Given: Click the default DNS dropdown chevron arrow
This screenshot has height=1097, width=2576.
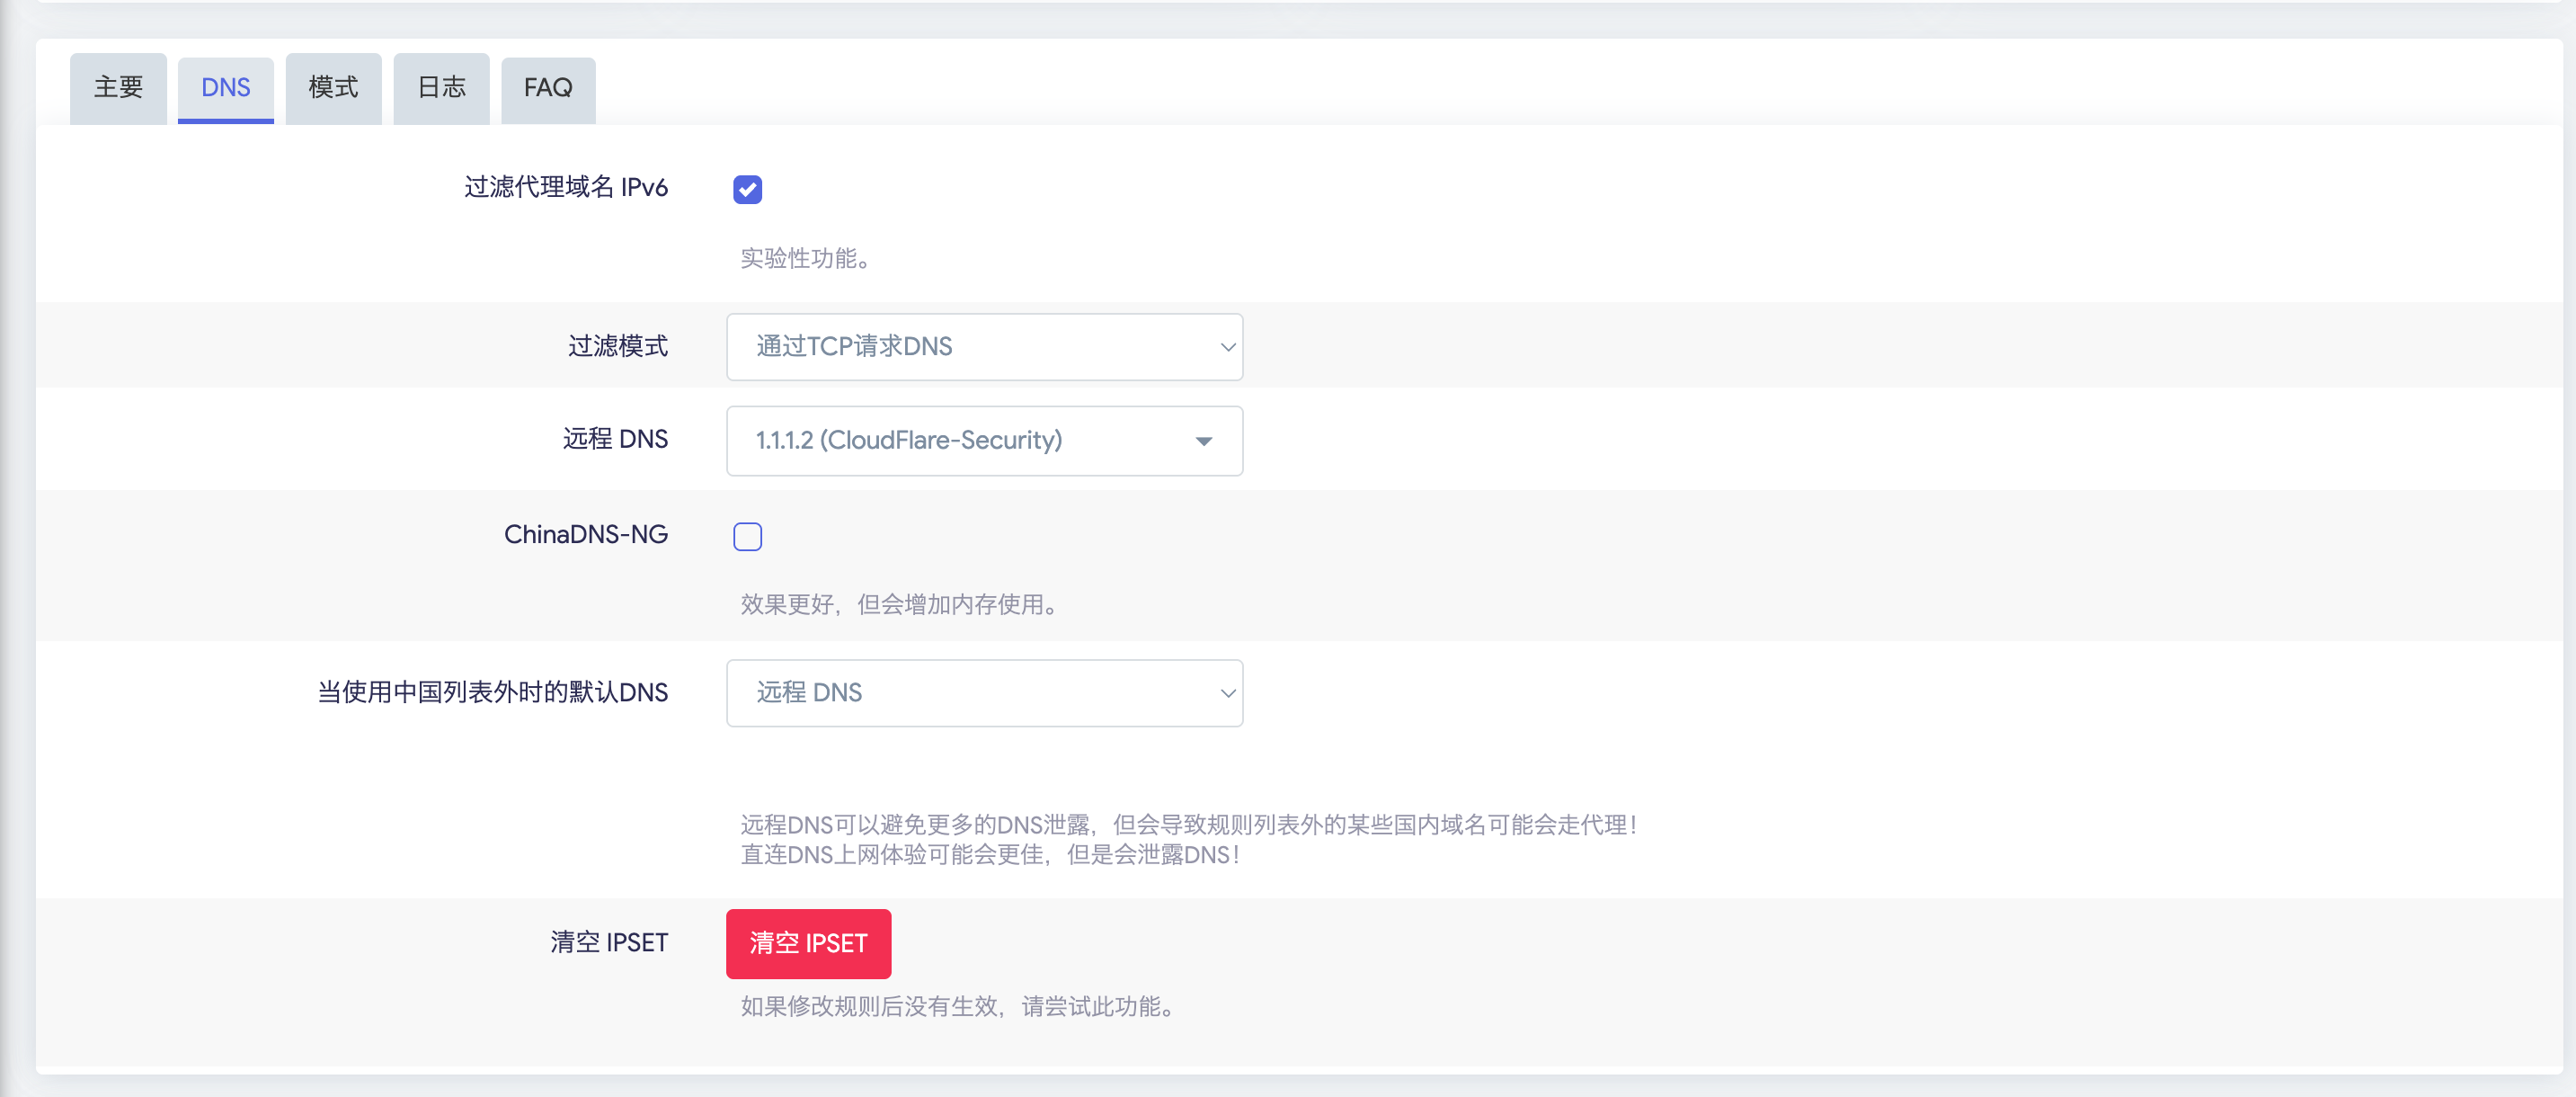Looking at the screenshot, I should pos(1227,693).
